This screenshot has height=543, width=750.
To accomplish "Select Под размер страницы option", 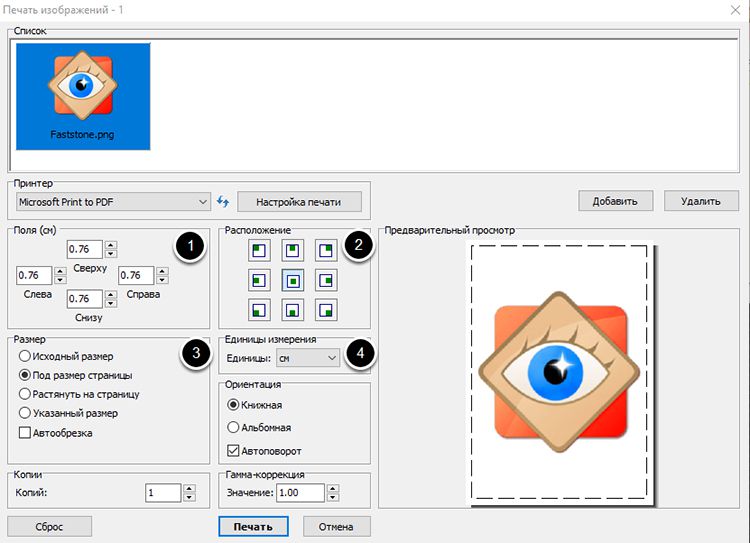I will [75, 375].
